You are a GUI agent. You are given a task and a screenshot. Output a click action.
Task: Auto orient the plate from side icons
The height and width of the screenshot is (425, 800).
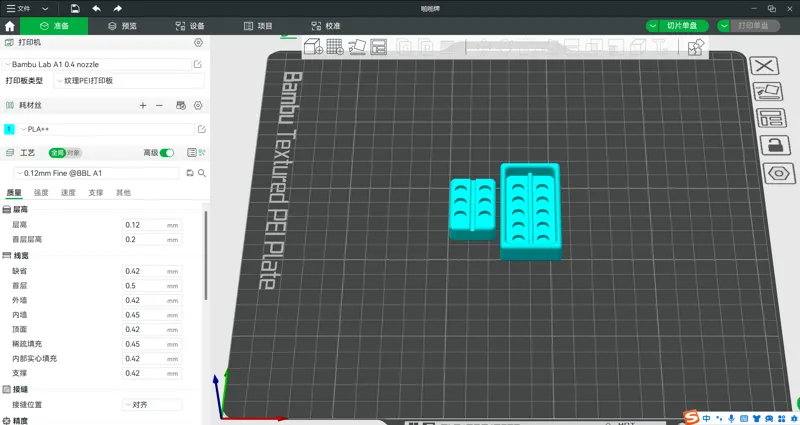768,92
